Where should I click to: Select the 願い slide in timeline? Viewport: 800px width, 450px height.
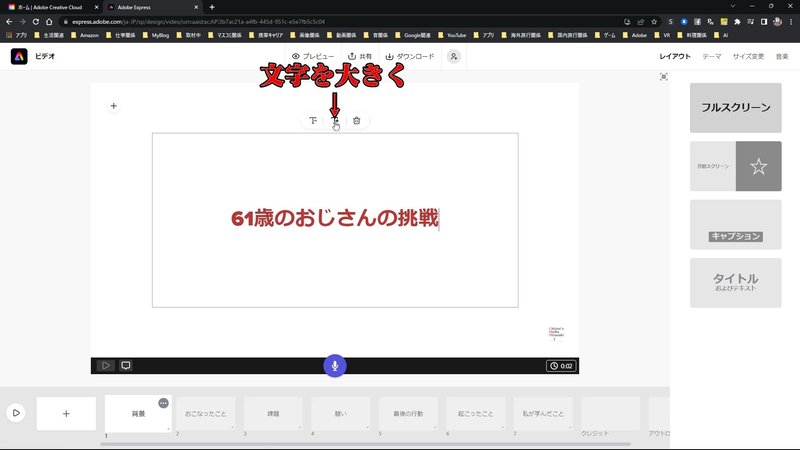coord(341,414)
